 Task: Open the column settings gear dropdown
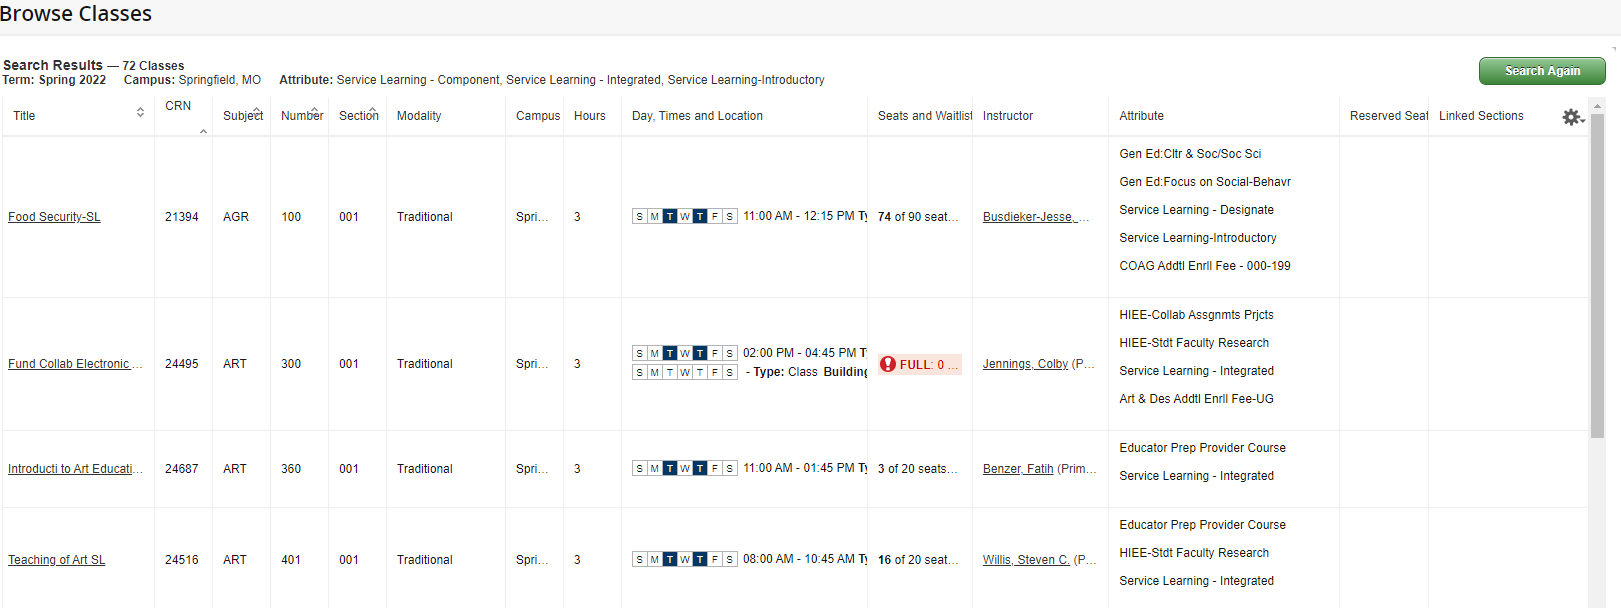[1573, 118]
